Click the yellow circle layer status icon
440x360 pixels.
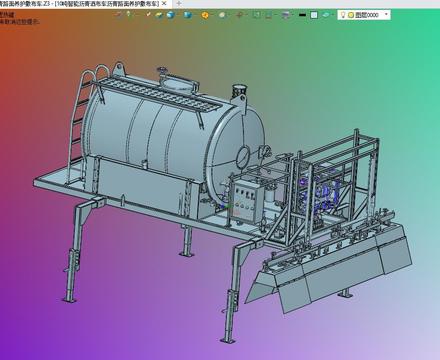(350, 15)
